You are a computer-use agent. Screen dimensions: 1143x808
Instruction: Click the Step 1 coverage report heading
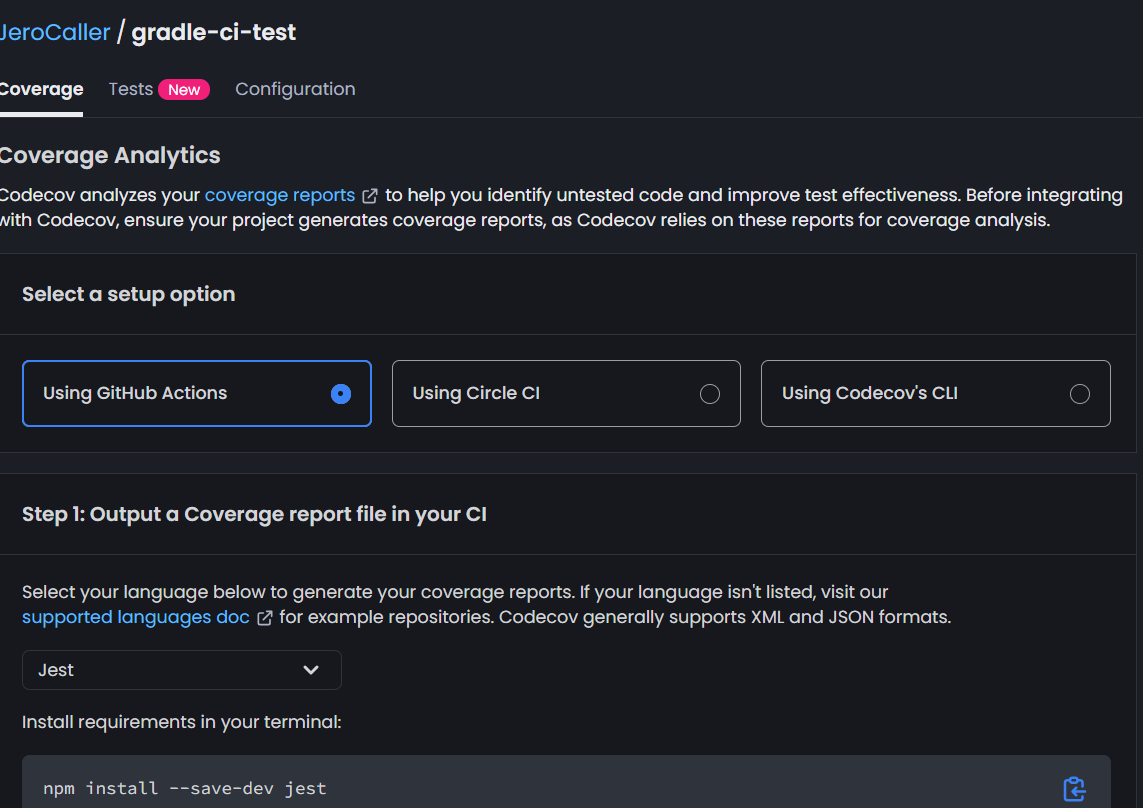coord(254,514)
